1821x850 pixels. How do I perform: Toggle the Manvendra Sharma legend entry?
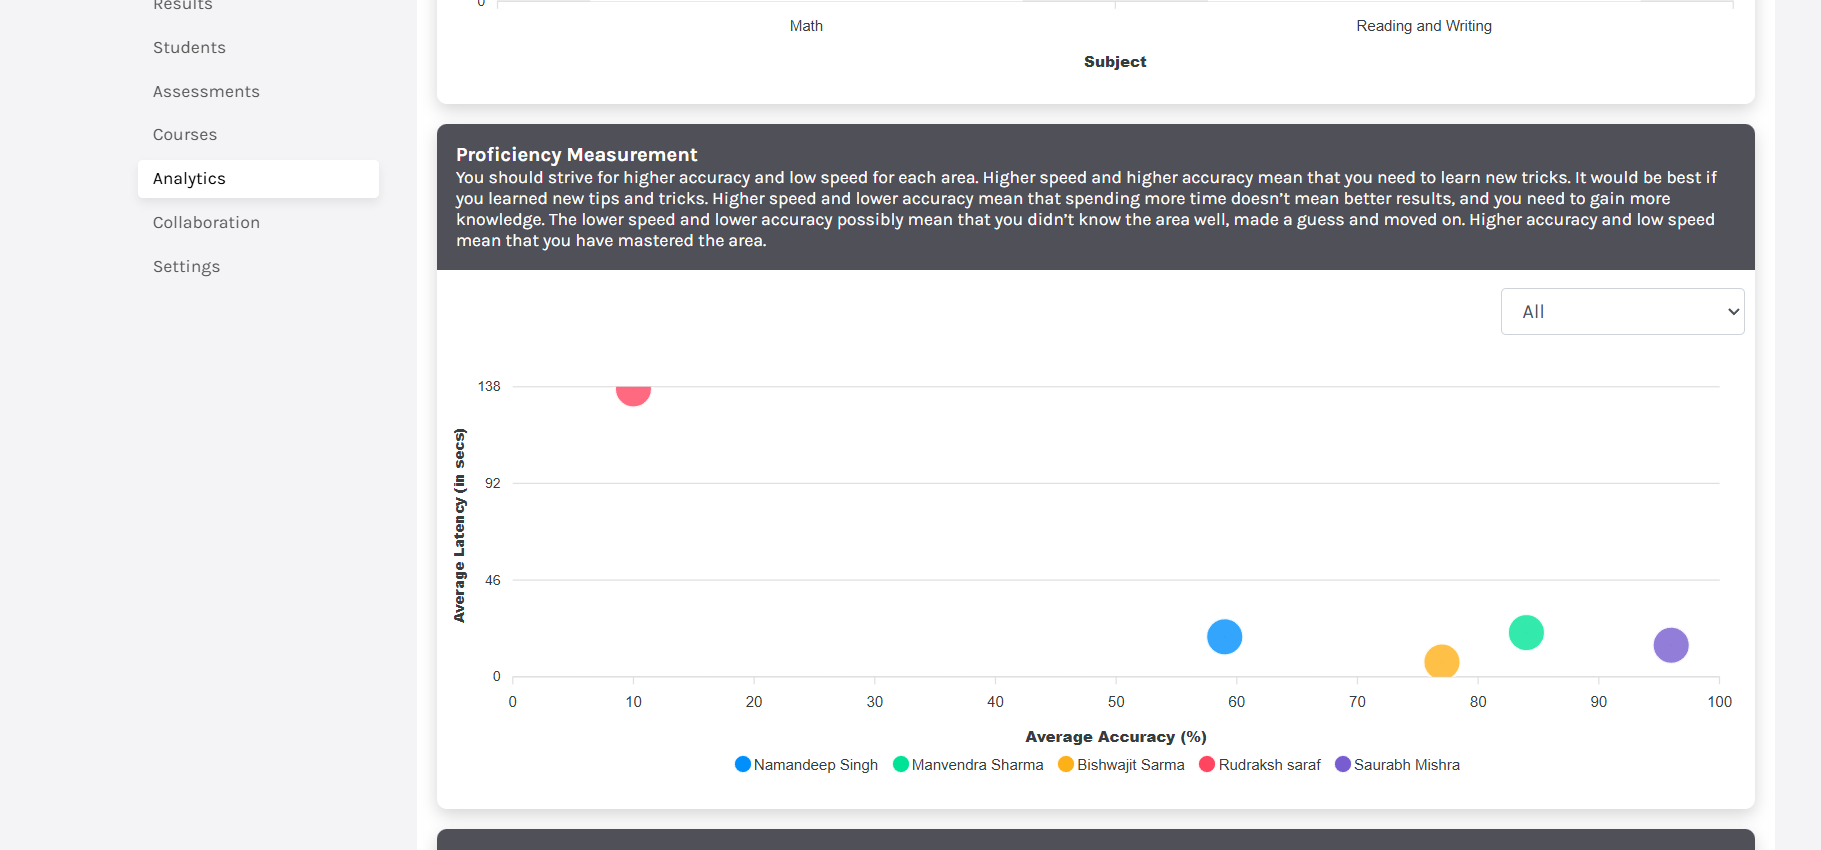[x=968, y=765]
